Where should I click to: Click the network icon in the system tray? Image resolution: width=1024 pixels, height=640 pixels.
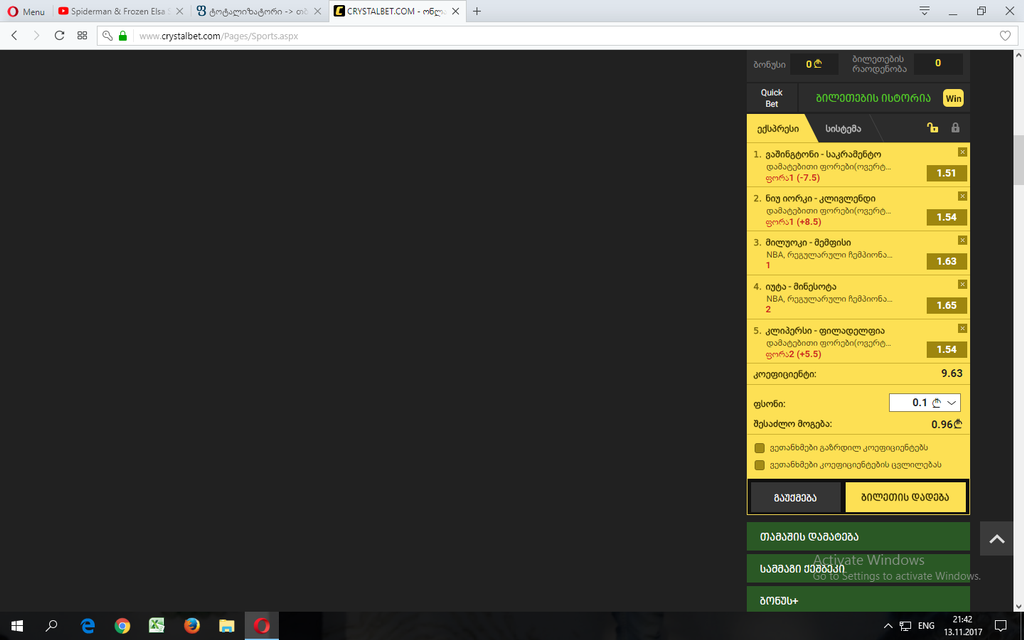(905, 626)
